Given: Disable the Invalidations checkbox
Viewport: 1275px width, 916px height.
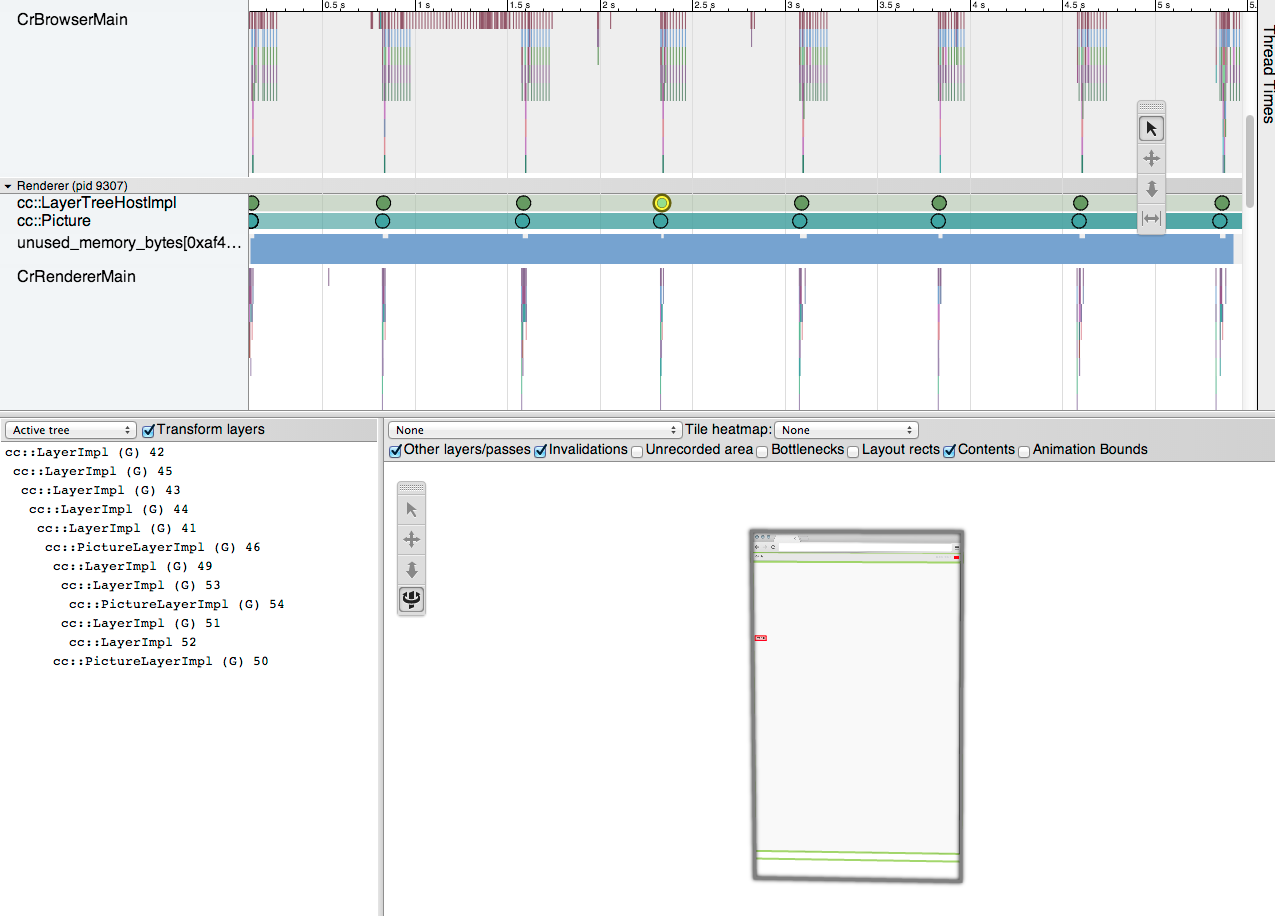Looking at the screenshot, I should point(541,451).
